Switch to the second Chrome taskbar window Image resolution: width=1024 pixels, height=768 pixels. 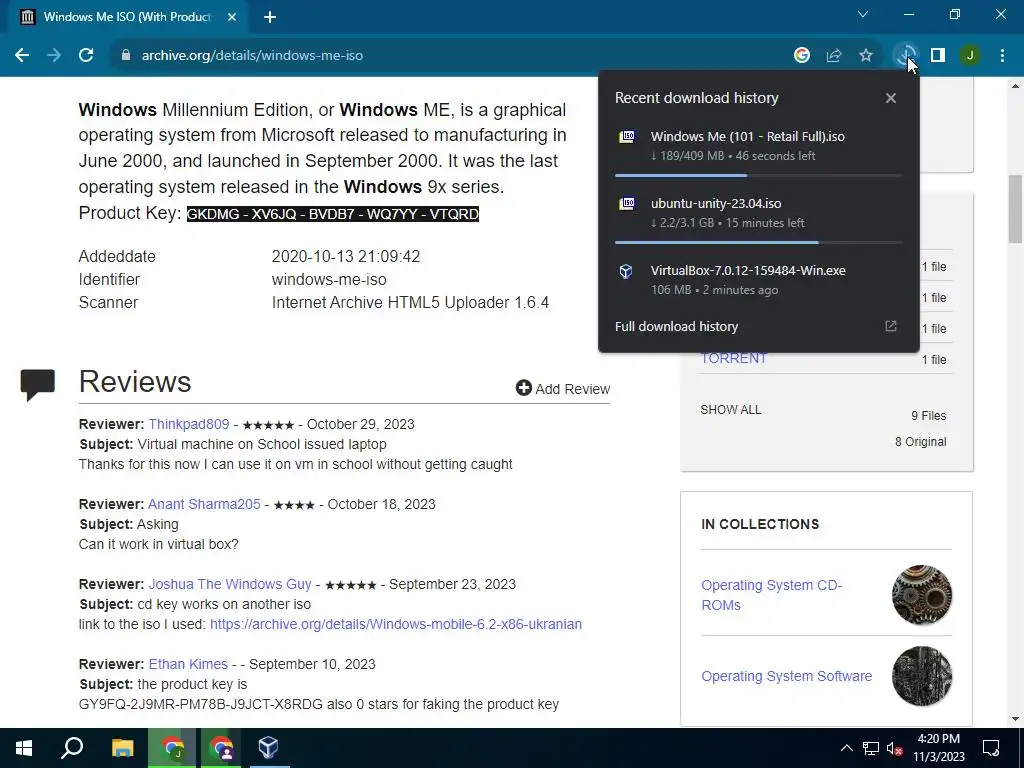pyautogui.click(x=221, y=748)
